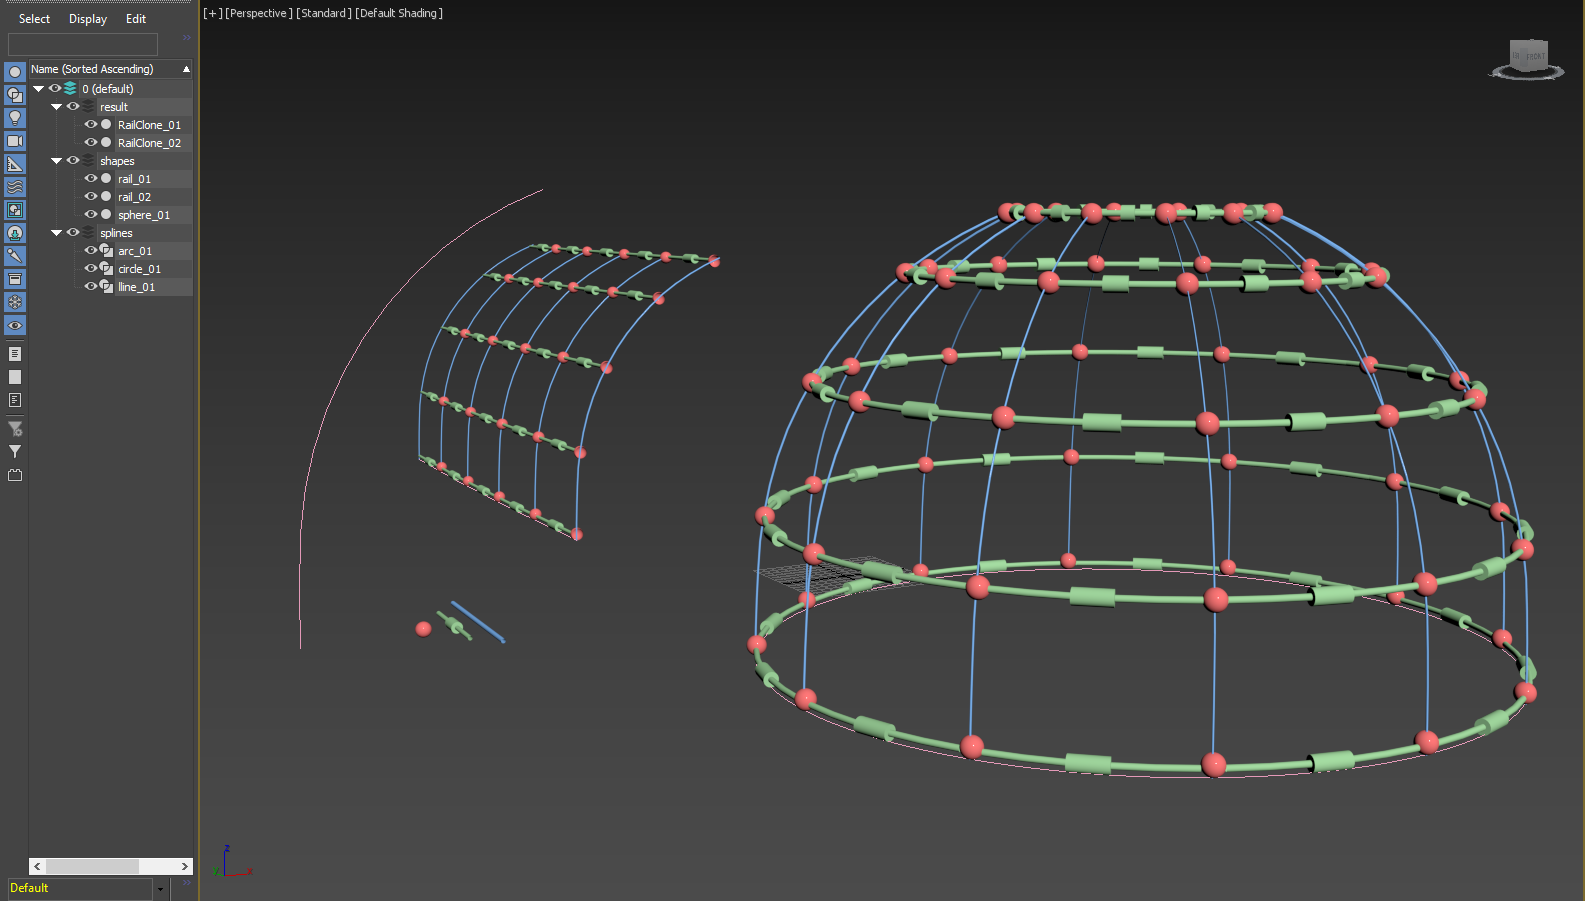Click the layer stack icon beside splines

click(88, 233)
